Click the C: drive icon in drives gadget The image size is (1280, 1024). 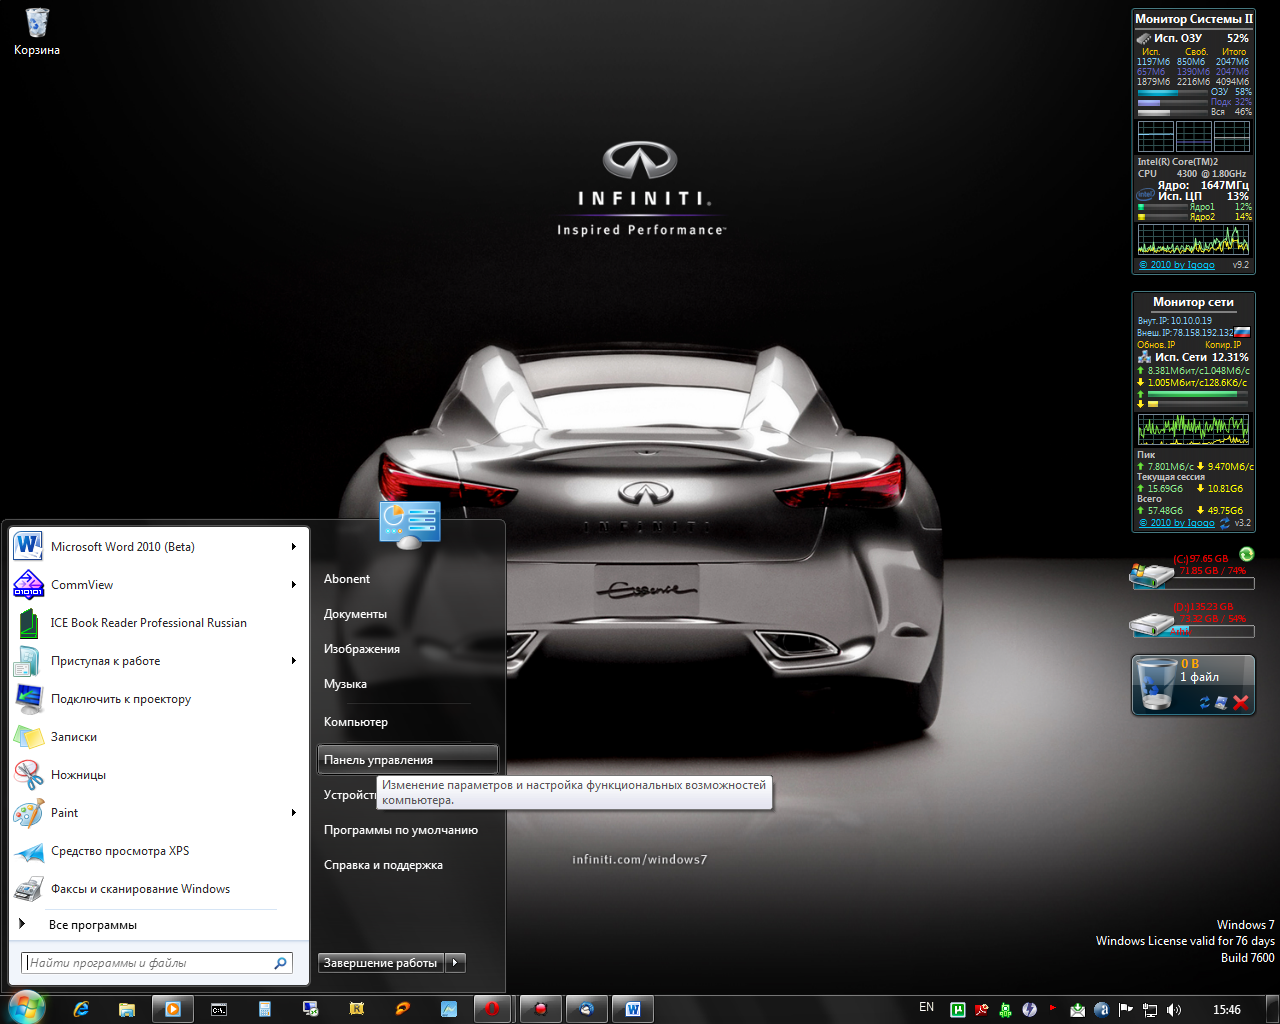(x=1151, y=575)
